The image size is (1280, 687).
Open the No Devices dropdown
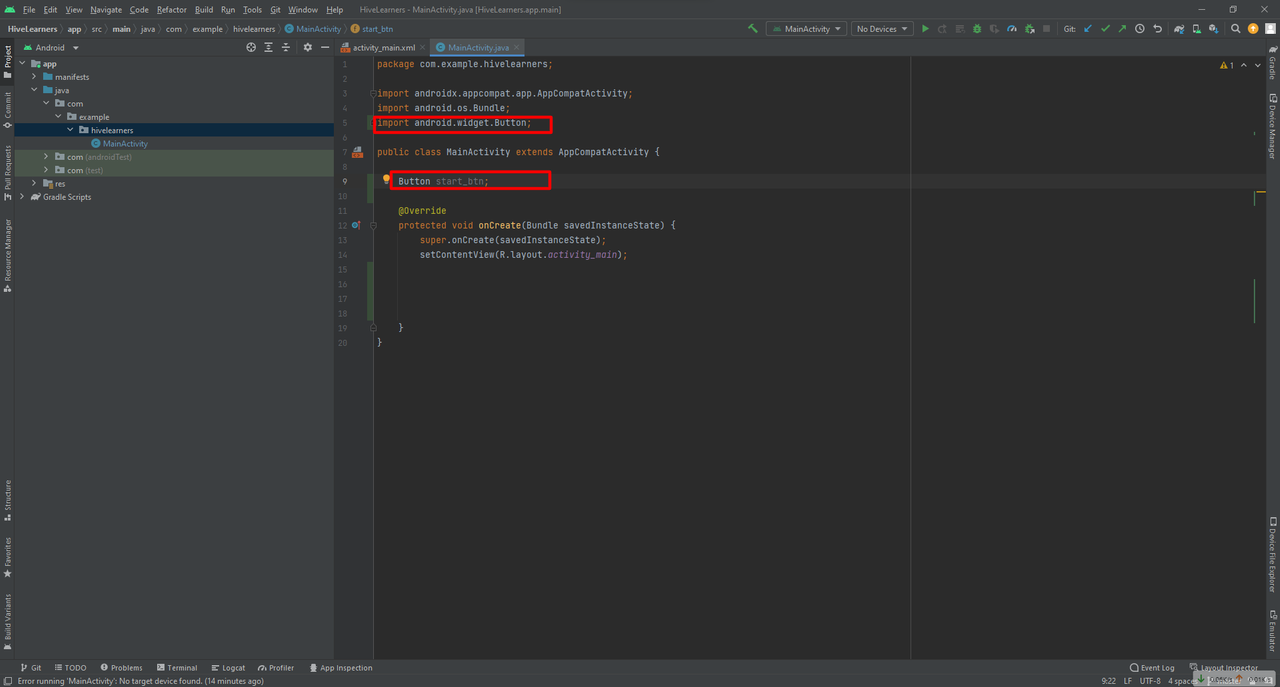click(882, 29)
